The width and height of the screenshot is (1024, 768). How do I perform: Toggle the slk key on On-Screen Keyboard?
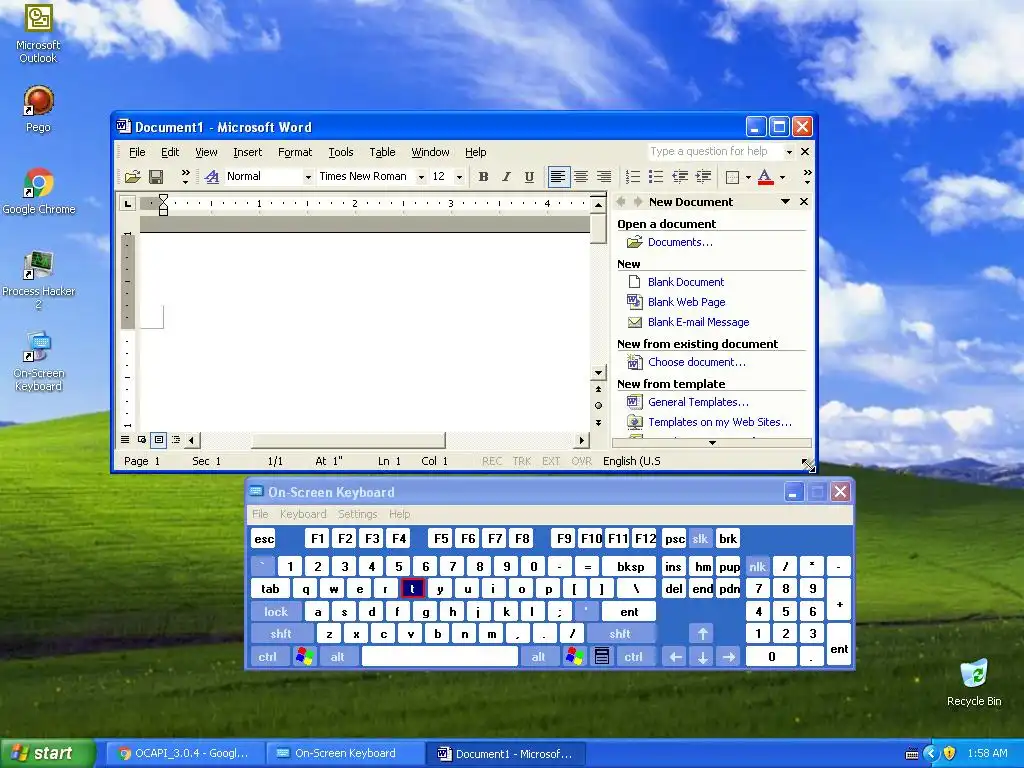click(x=700, y=539)
